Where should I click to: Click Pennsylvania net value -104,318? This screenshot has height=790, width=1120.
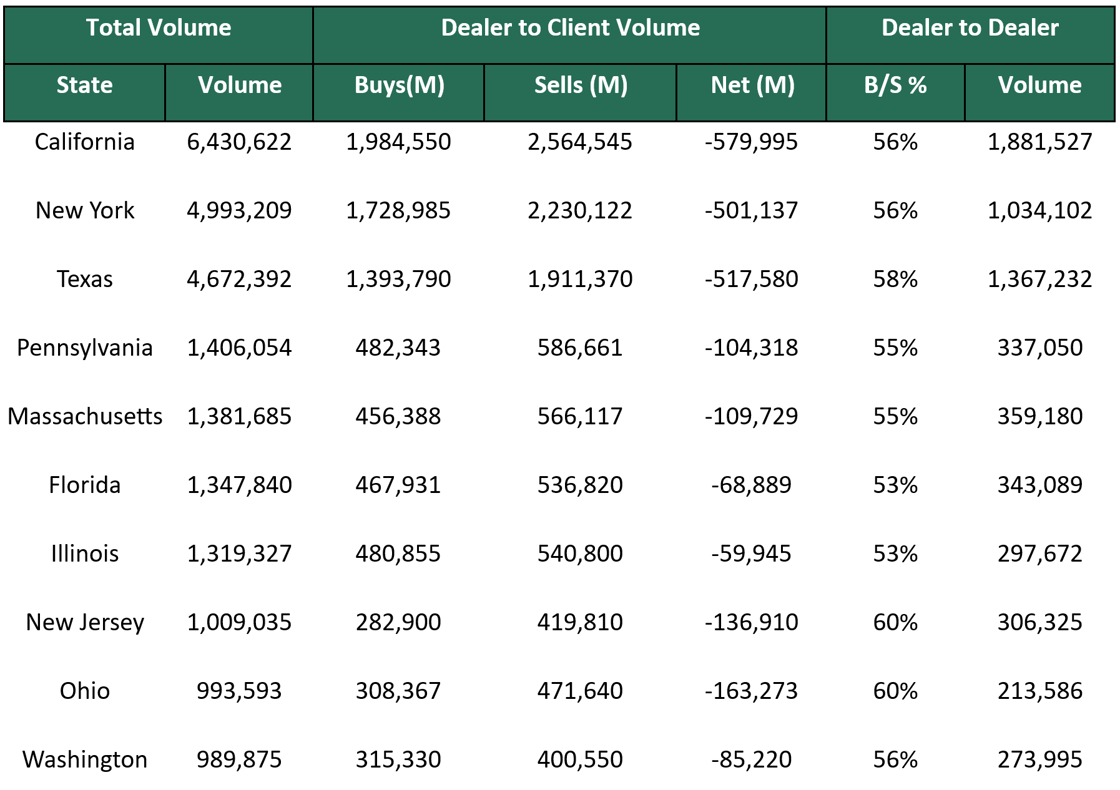(751, 348)
